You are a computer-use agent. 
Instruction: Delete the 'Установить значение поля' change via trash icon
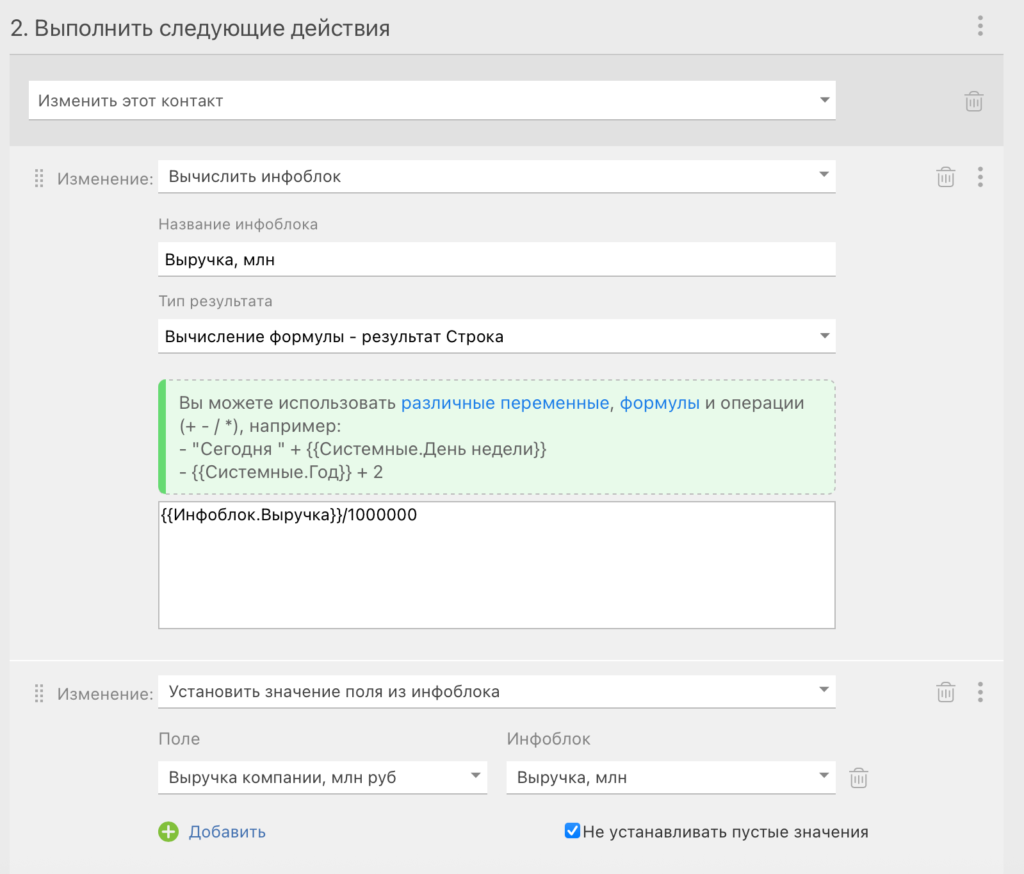[x=945, y=692]
